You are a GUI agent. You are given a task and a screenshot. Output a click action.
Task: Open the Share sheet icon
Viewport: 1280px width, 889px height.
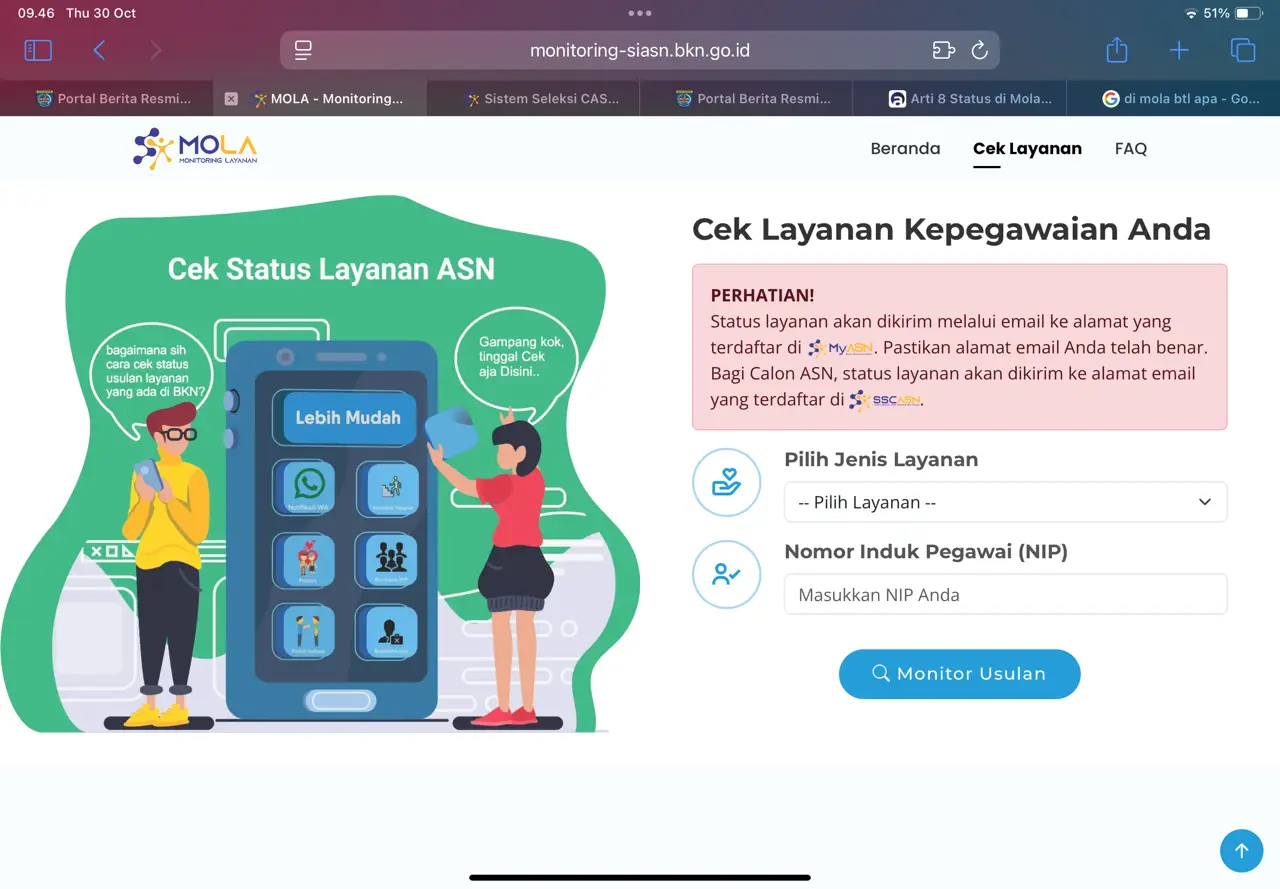click(1117, 50)
